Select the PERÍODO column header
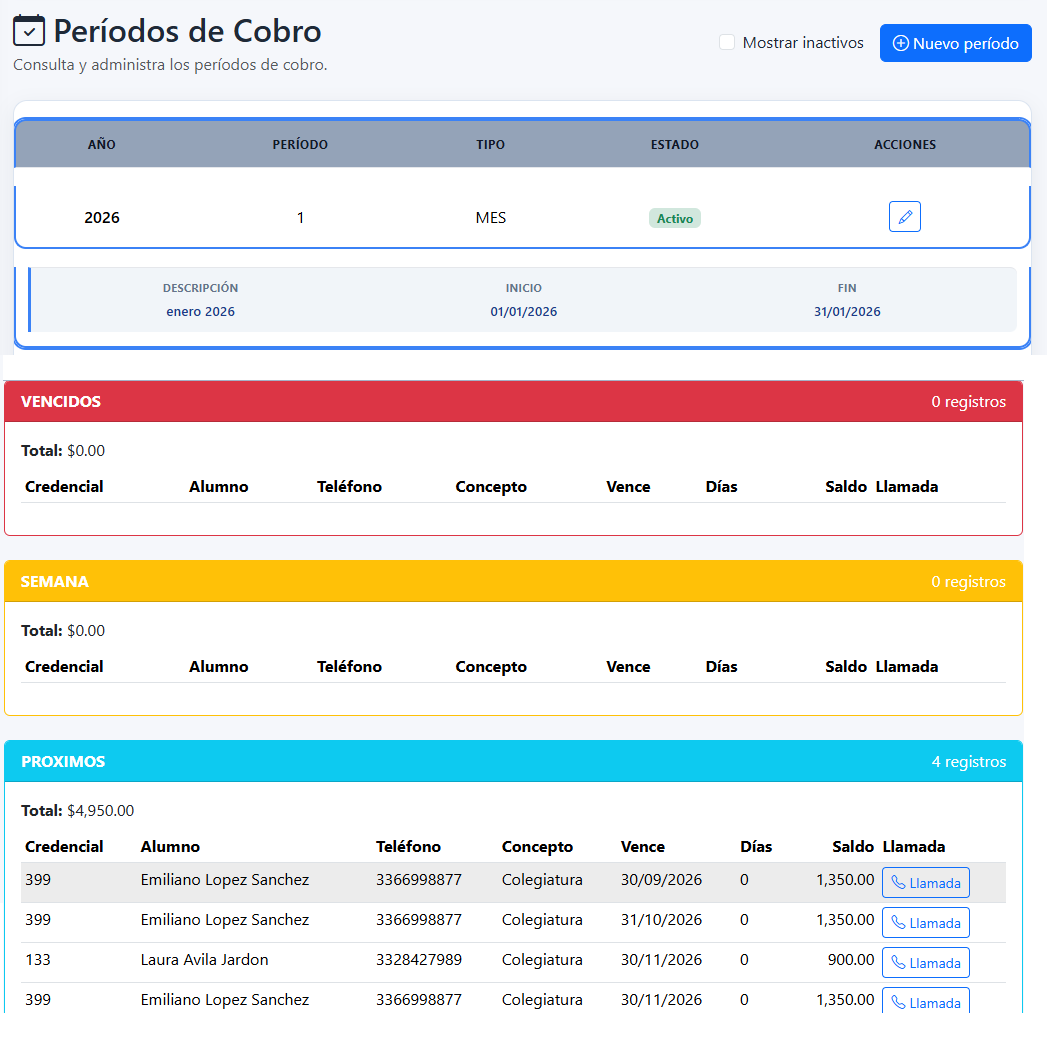 (300, 144)
